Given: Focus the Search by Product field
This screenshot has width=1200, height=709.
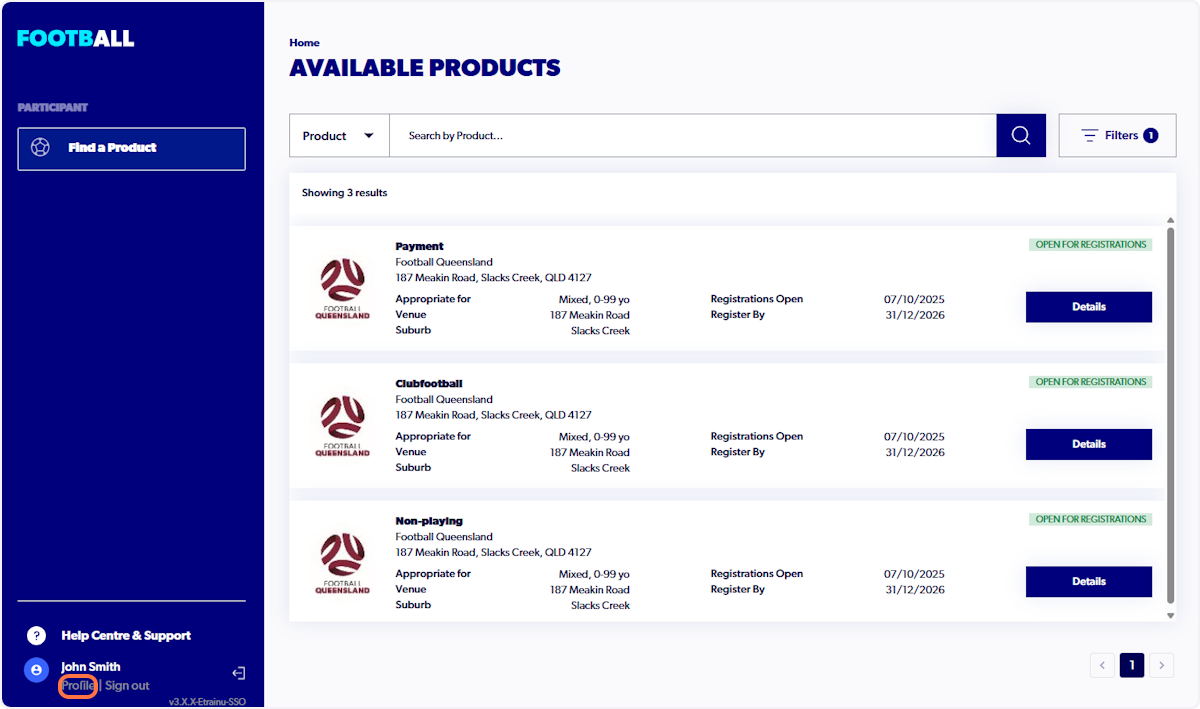Looking at the screenshot, I should pyautogui.click(x=692, y=135).
